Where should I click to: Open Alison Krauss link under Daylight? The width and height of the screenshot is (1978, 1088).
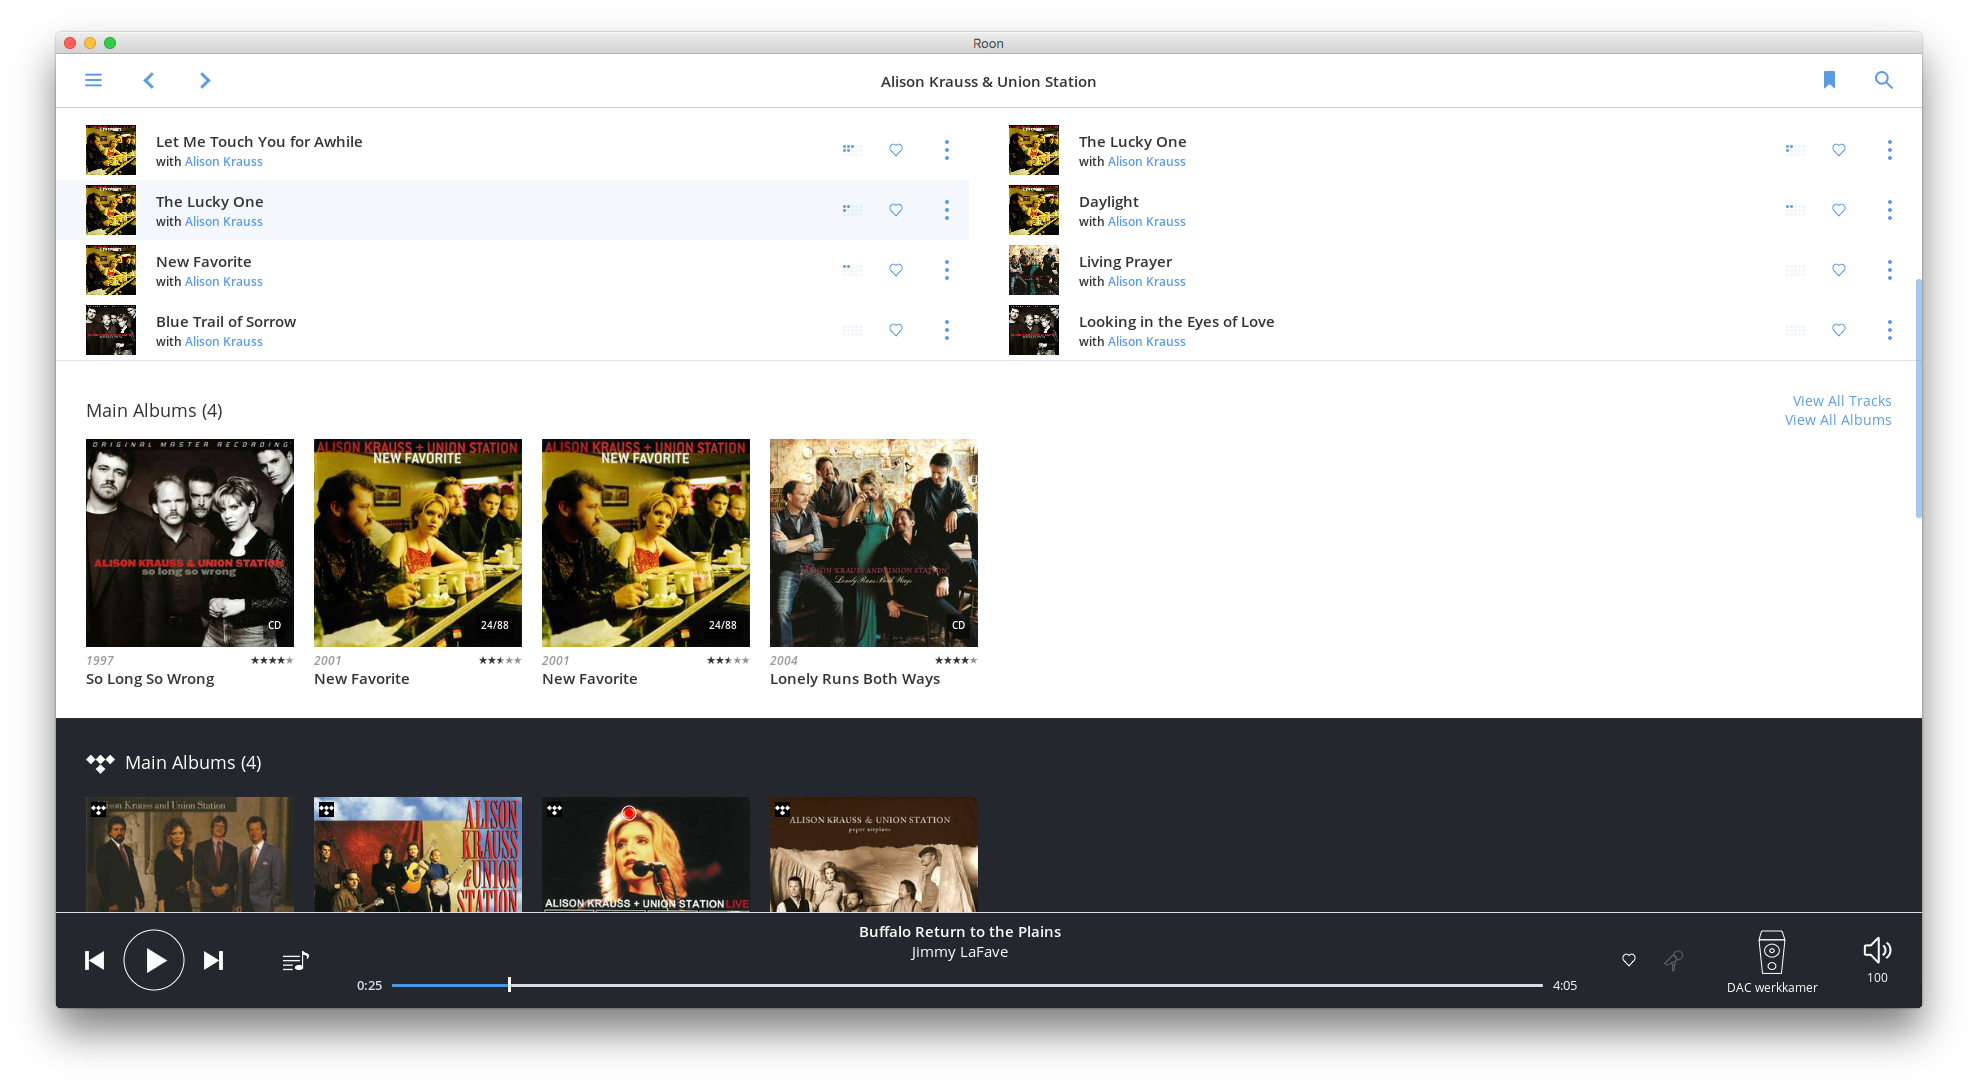pyautogui.click(x=1147, y=222)
